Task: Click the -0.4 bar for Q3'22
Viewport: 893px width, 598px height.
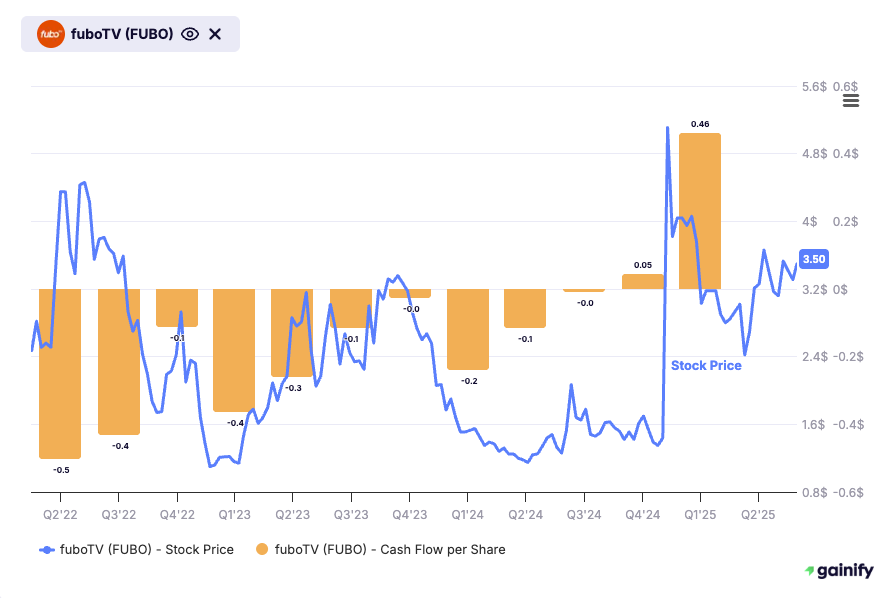Action: (119, 362)
